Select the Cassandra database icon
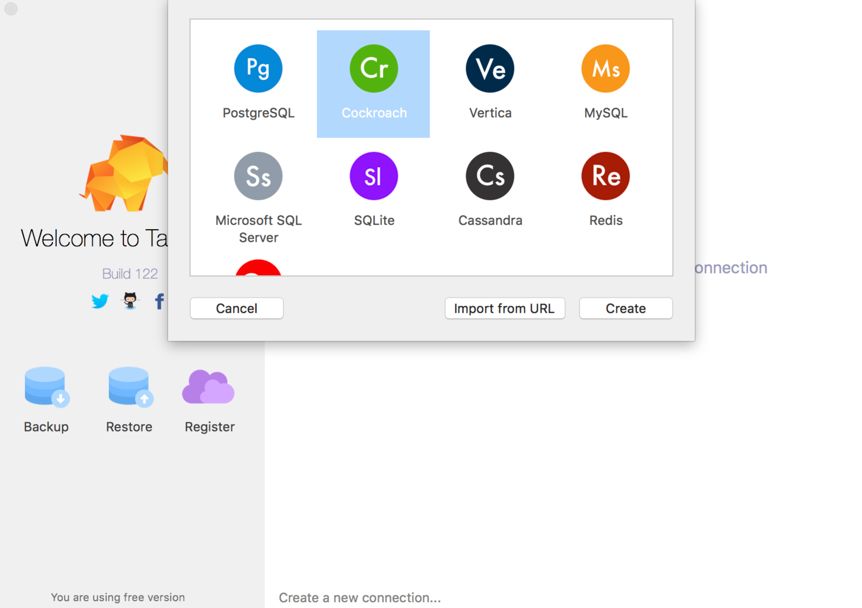 pyautogui.click(x=490, y=176)
